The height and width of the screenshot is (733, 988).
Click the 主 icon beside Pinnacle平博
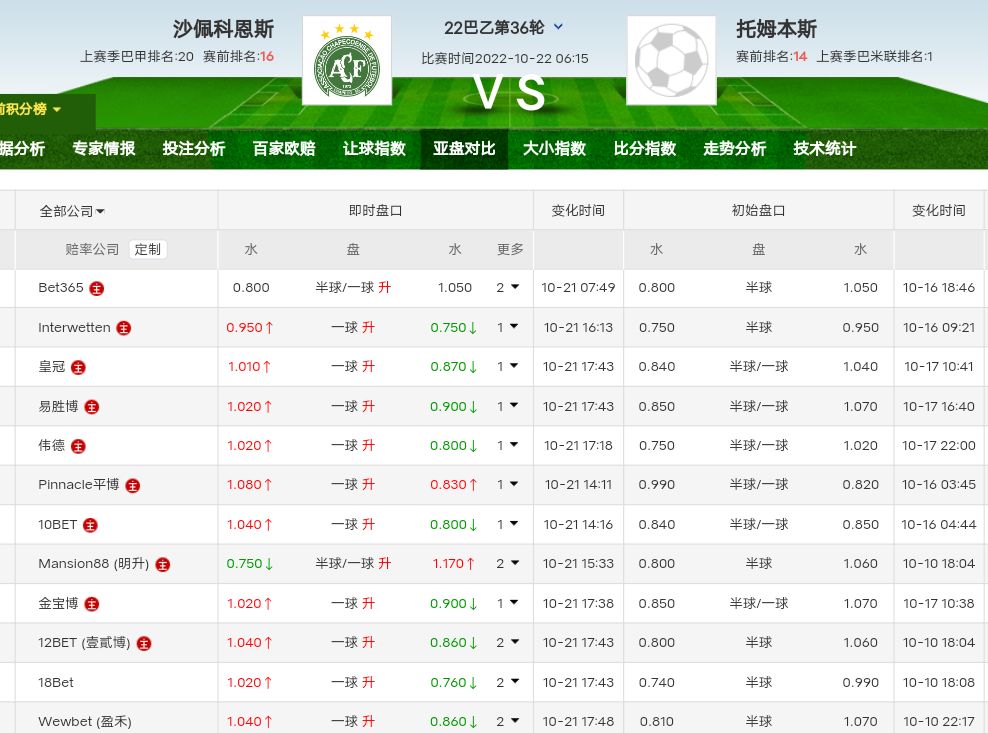coord(132,485)
